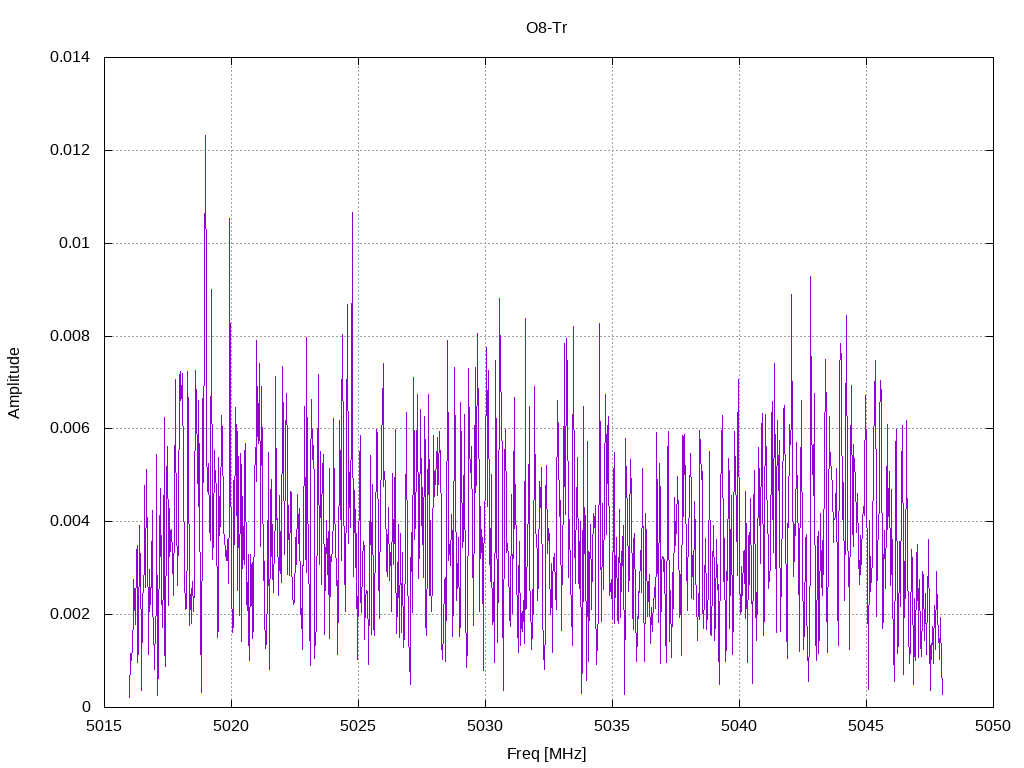Click the x-axis tick label 5040

coord(739,726)
